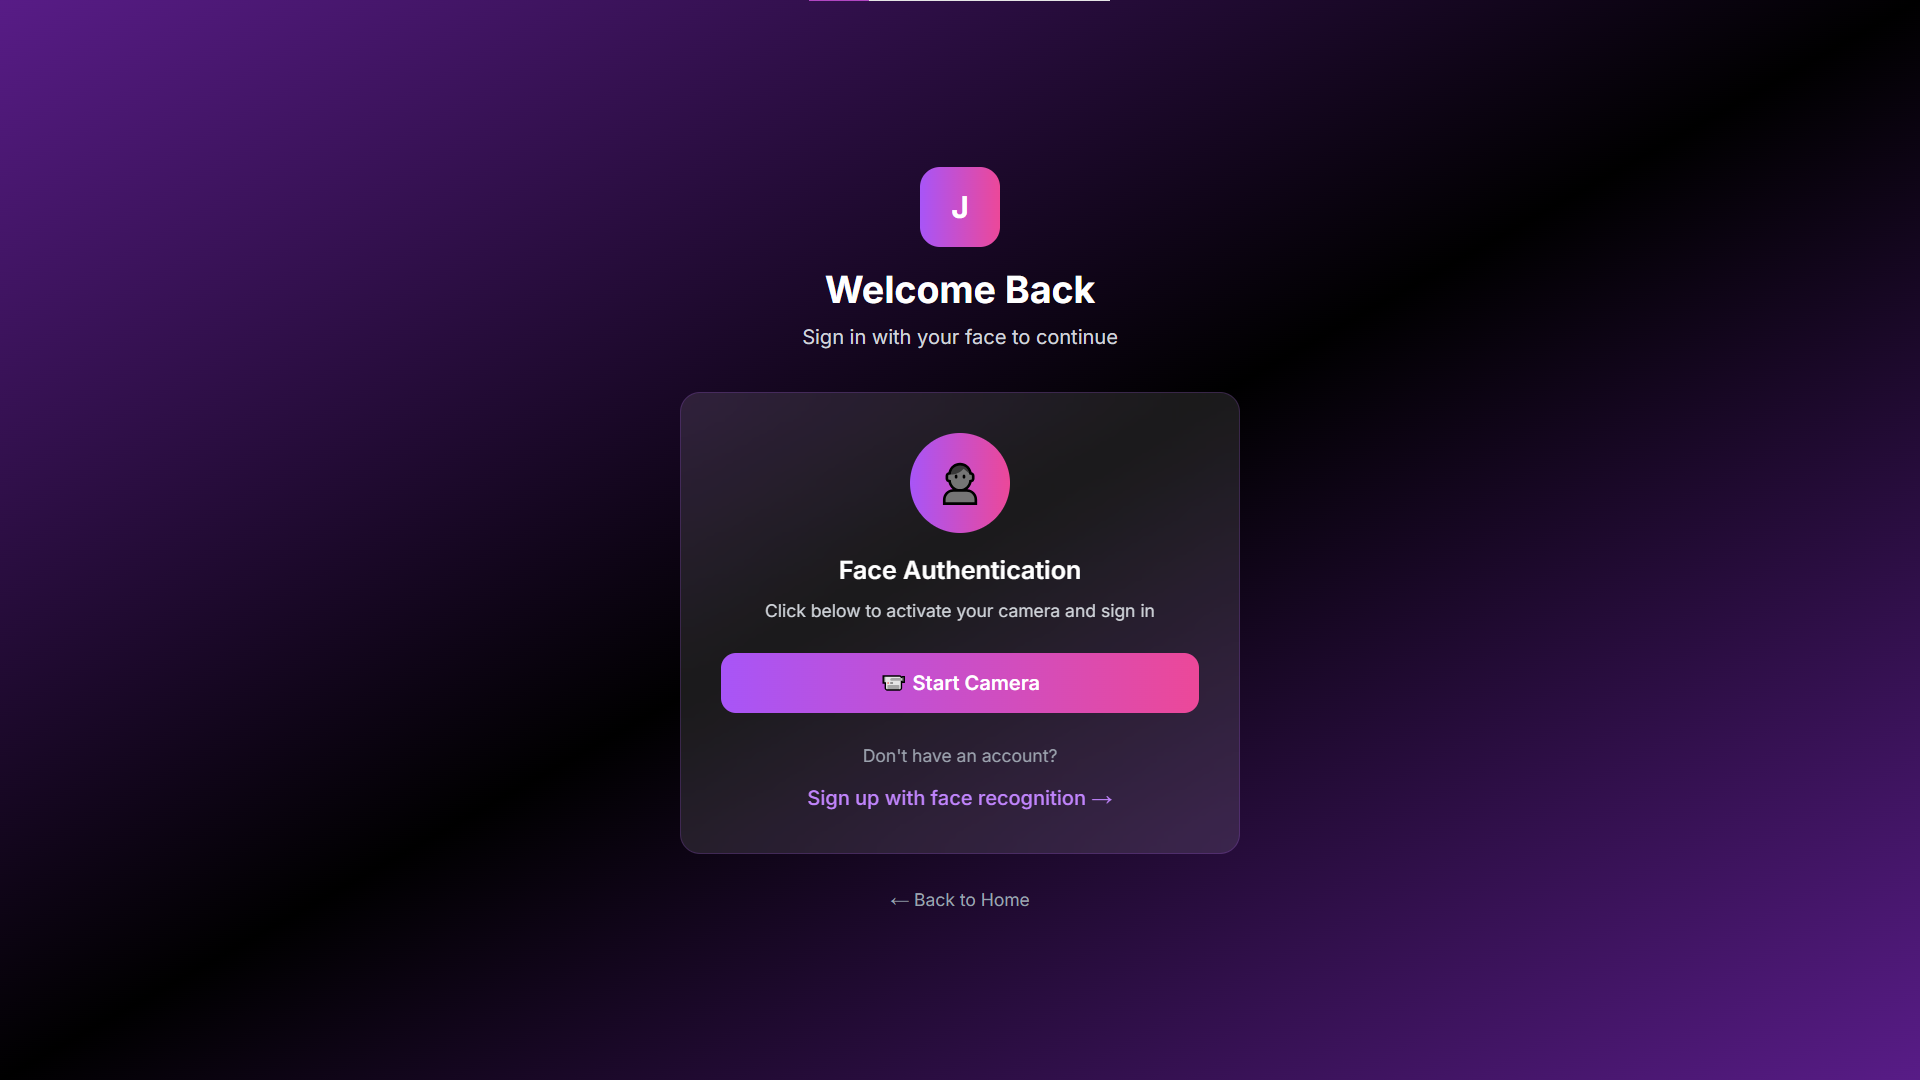Click the word Camera on the gradient button
This screenshot has width=1920, height=1080.
(1003, 683)
